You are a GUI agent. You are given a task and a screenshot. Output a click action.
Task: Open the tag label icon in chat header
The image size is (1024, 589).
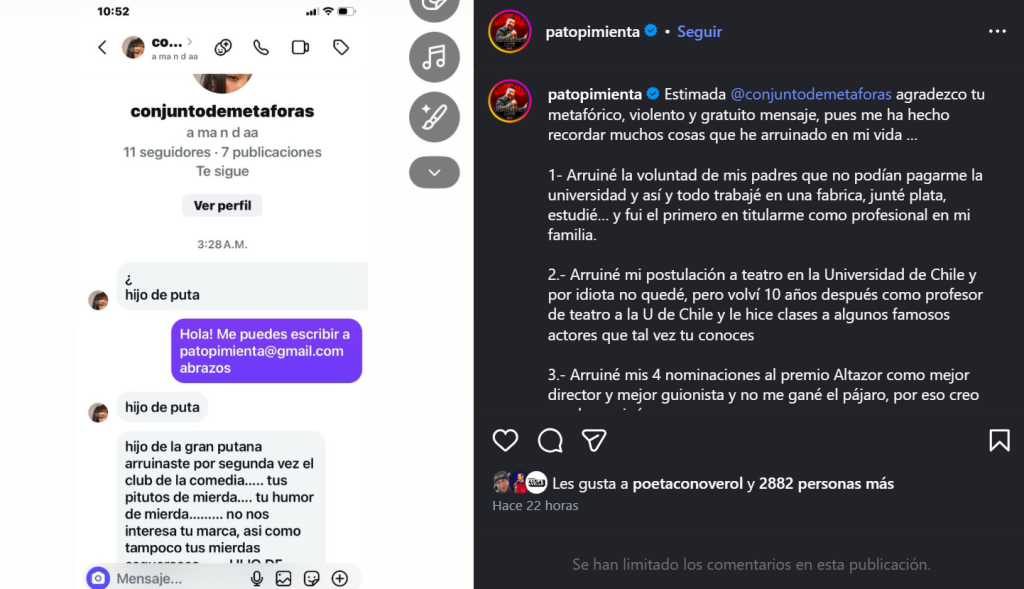pyautogui.click(x=341, y=47)
